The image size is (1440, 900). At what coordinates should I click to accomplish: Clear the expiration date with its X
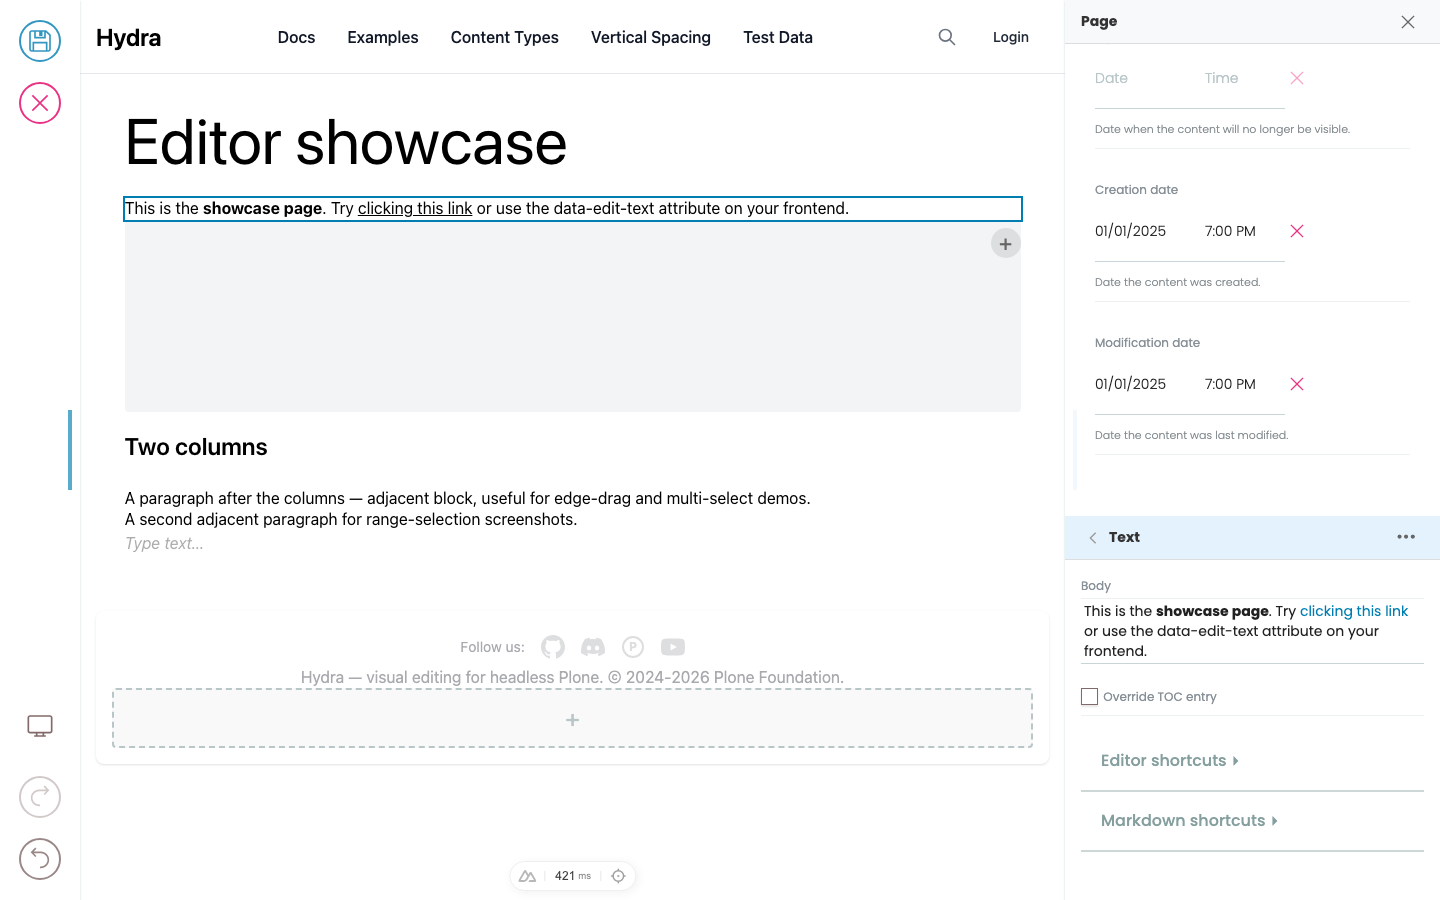[x=1297, y=78]
